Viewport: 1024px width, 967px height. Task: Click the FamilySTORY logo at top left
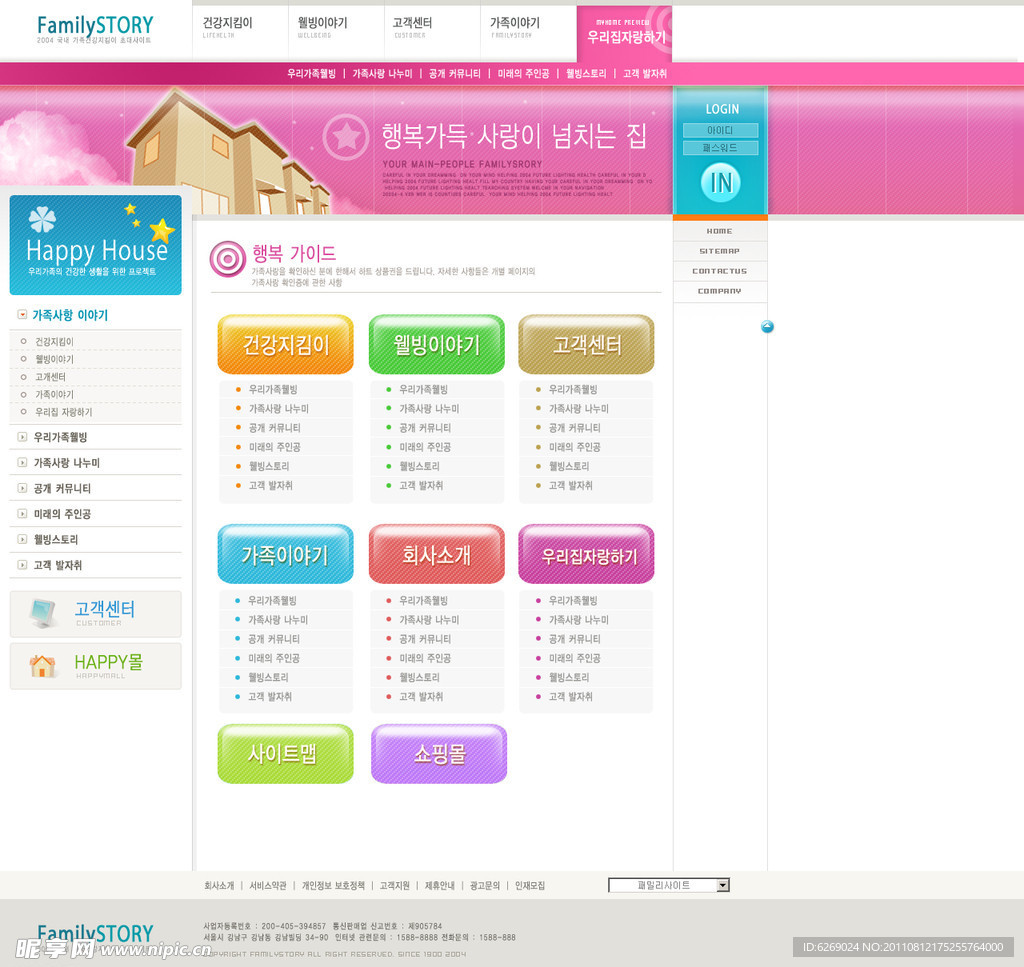pyautogui.click(x=95, y=27)
